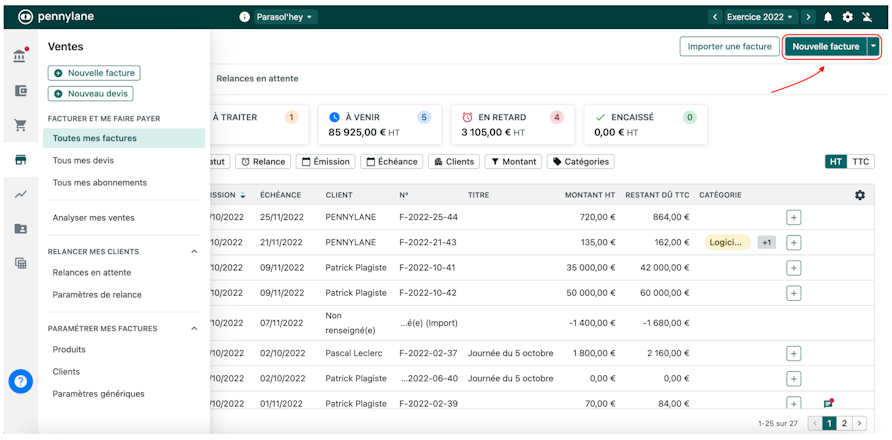Open Produits settings

point(69,349)
